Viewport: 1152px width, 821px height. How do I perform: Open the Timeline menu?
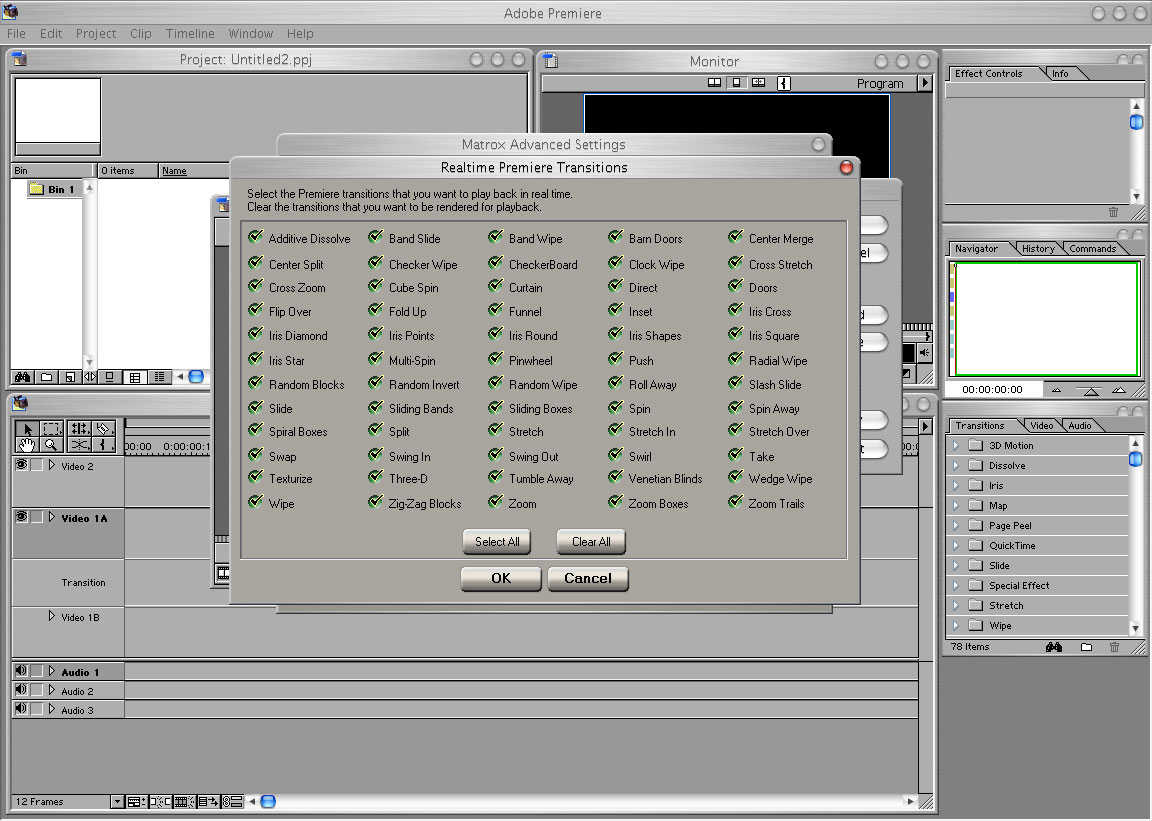190,34
